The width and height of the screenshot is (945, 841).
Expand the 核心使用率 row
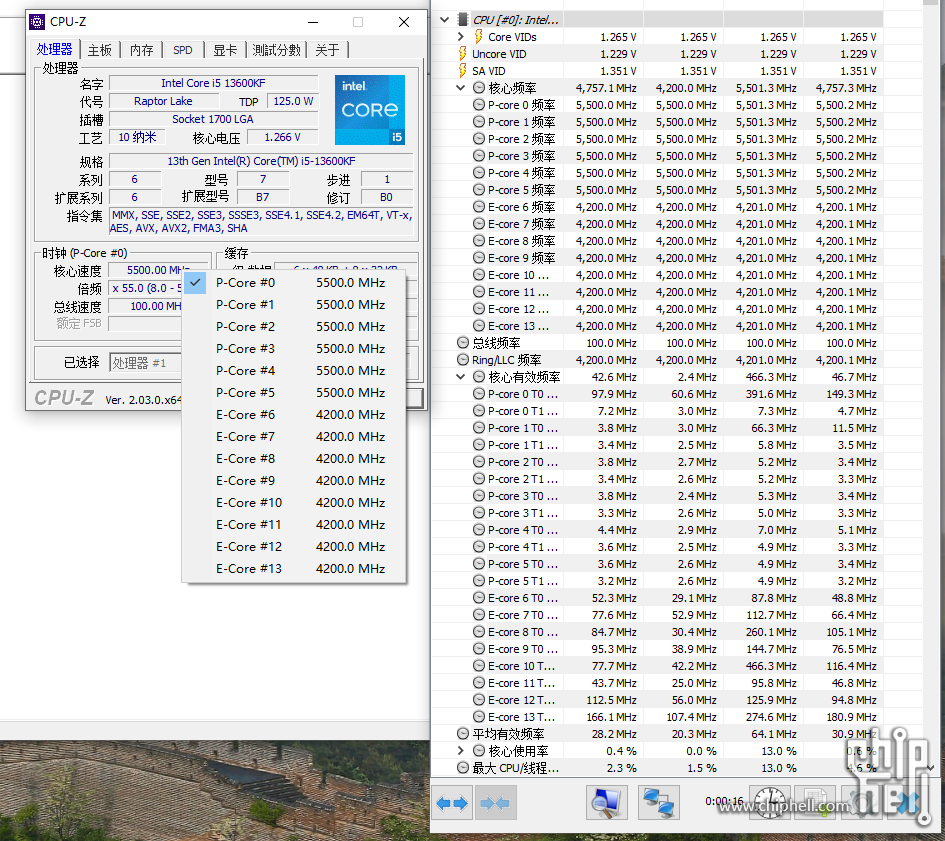point(460,751)
